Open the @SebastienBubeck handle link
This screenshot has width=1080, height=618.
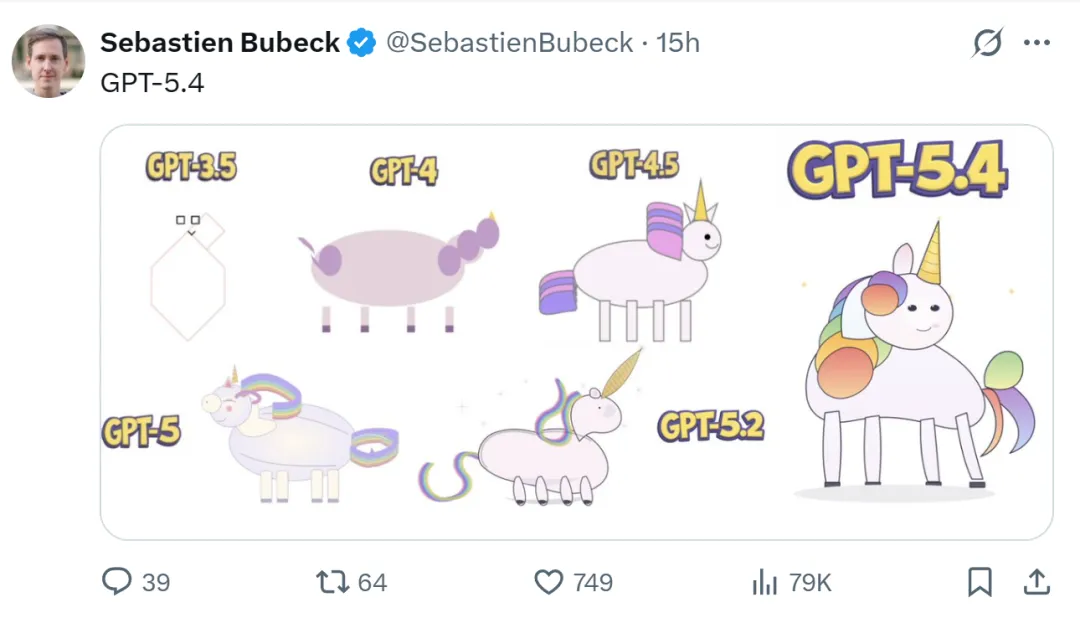[509, 43]
